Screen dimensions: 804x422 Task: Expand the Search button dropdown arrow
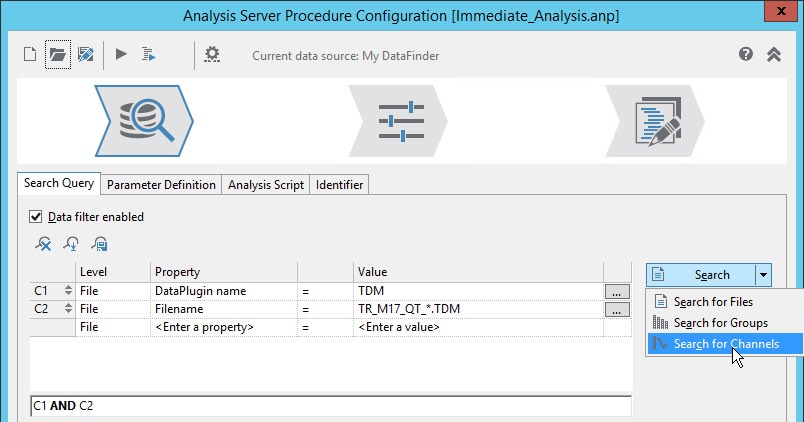763,274
